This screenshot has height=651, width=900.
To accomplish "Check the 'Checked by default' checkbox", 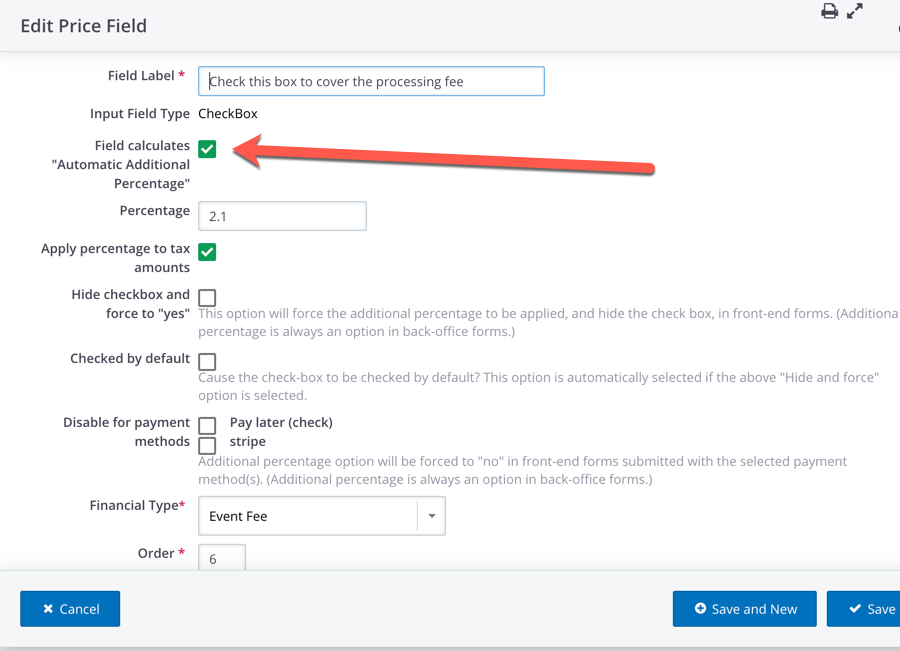I will 207,362.
